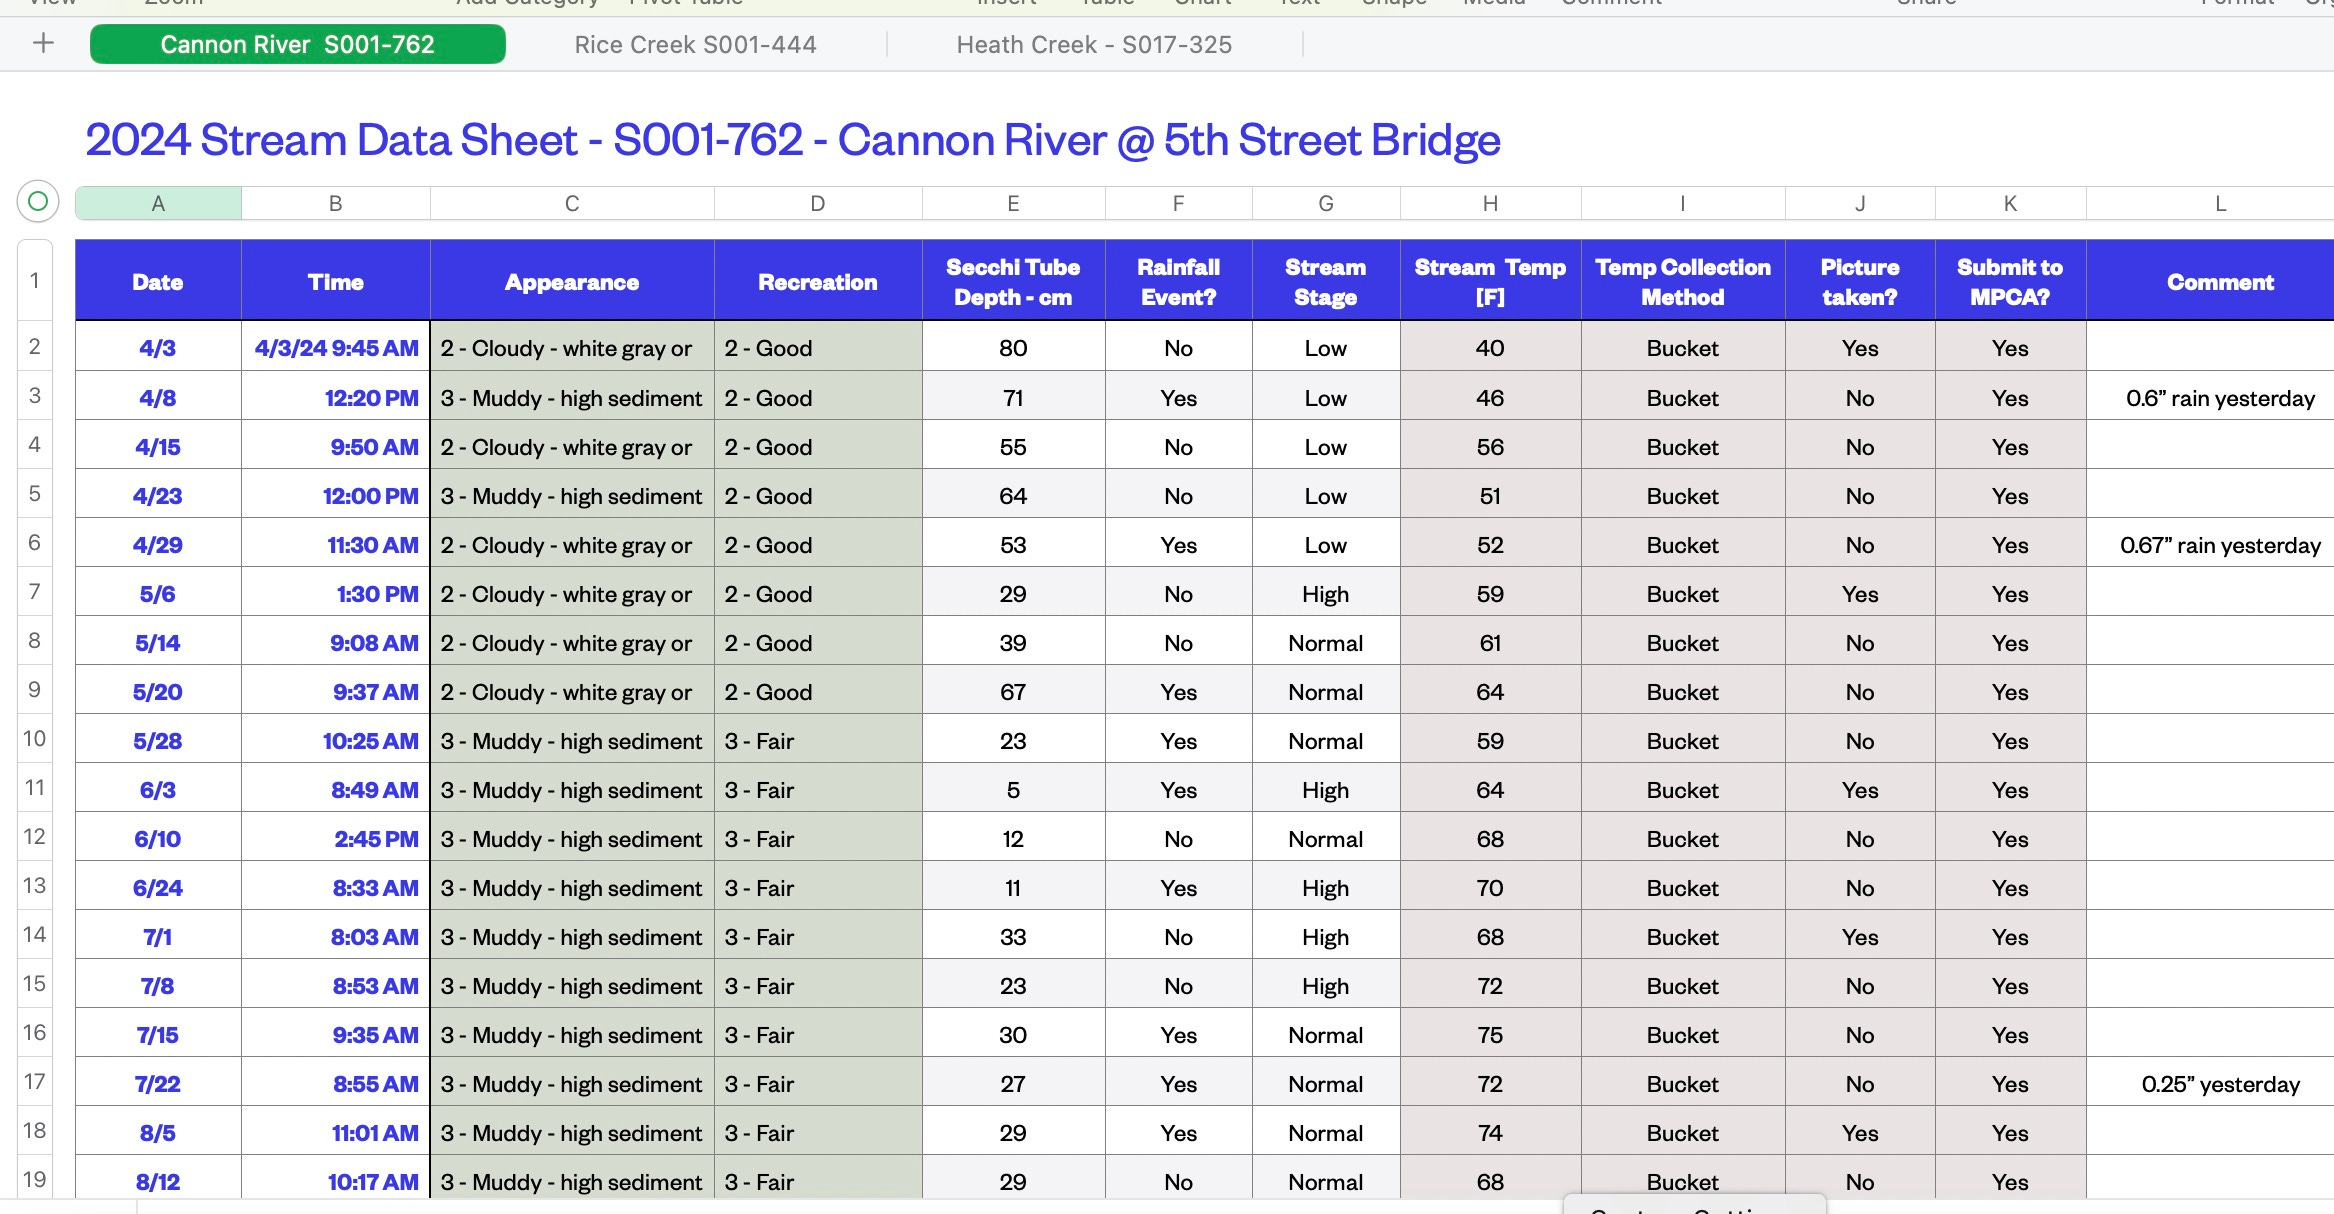Click the table select handle circle

pos(38,201)
